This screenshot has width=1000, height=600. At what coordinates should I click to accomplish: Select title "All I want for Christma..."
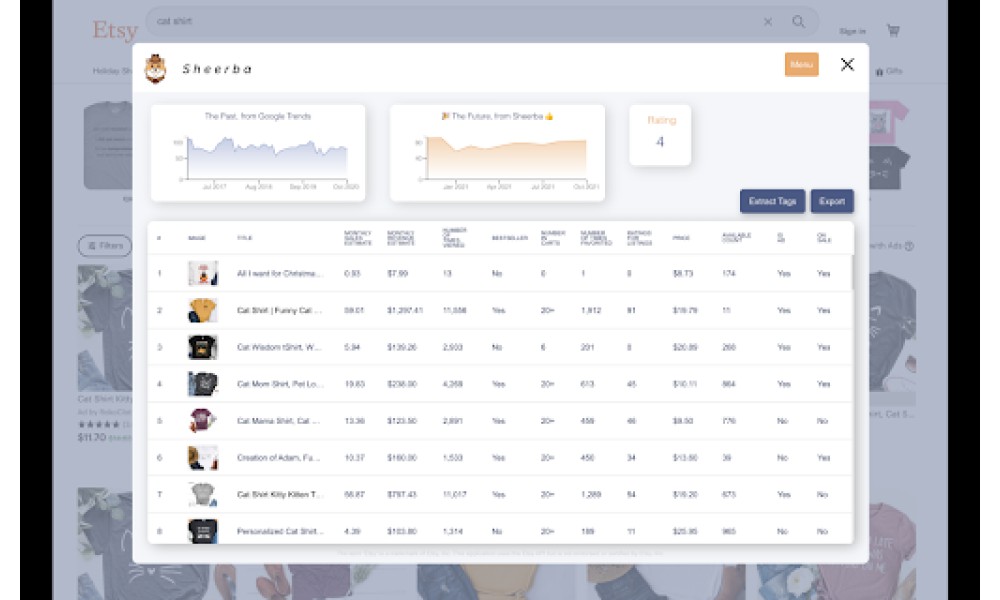point(279,274)
